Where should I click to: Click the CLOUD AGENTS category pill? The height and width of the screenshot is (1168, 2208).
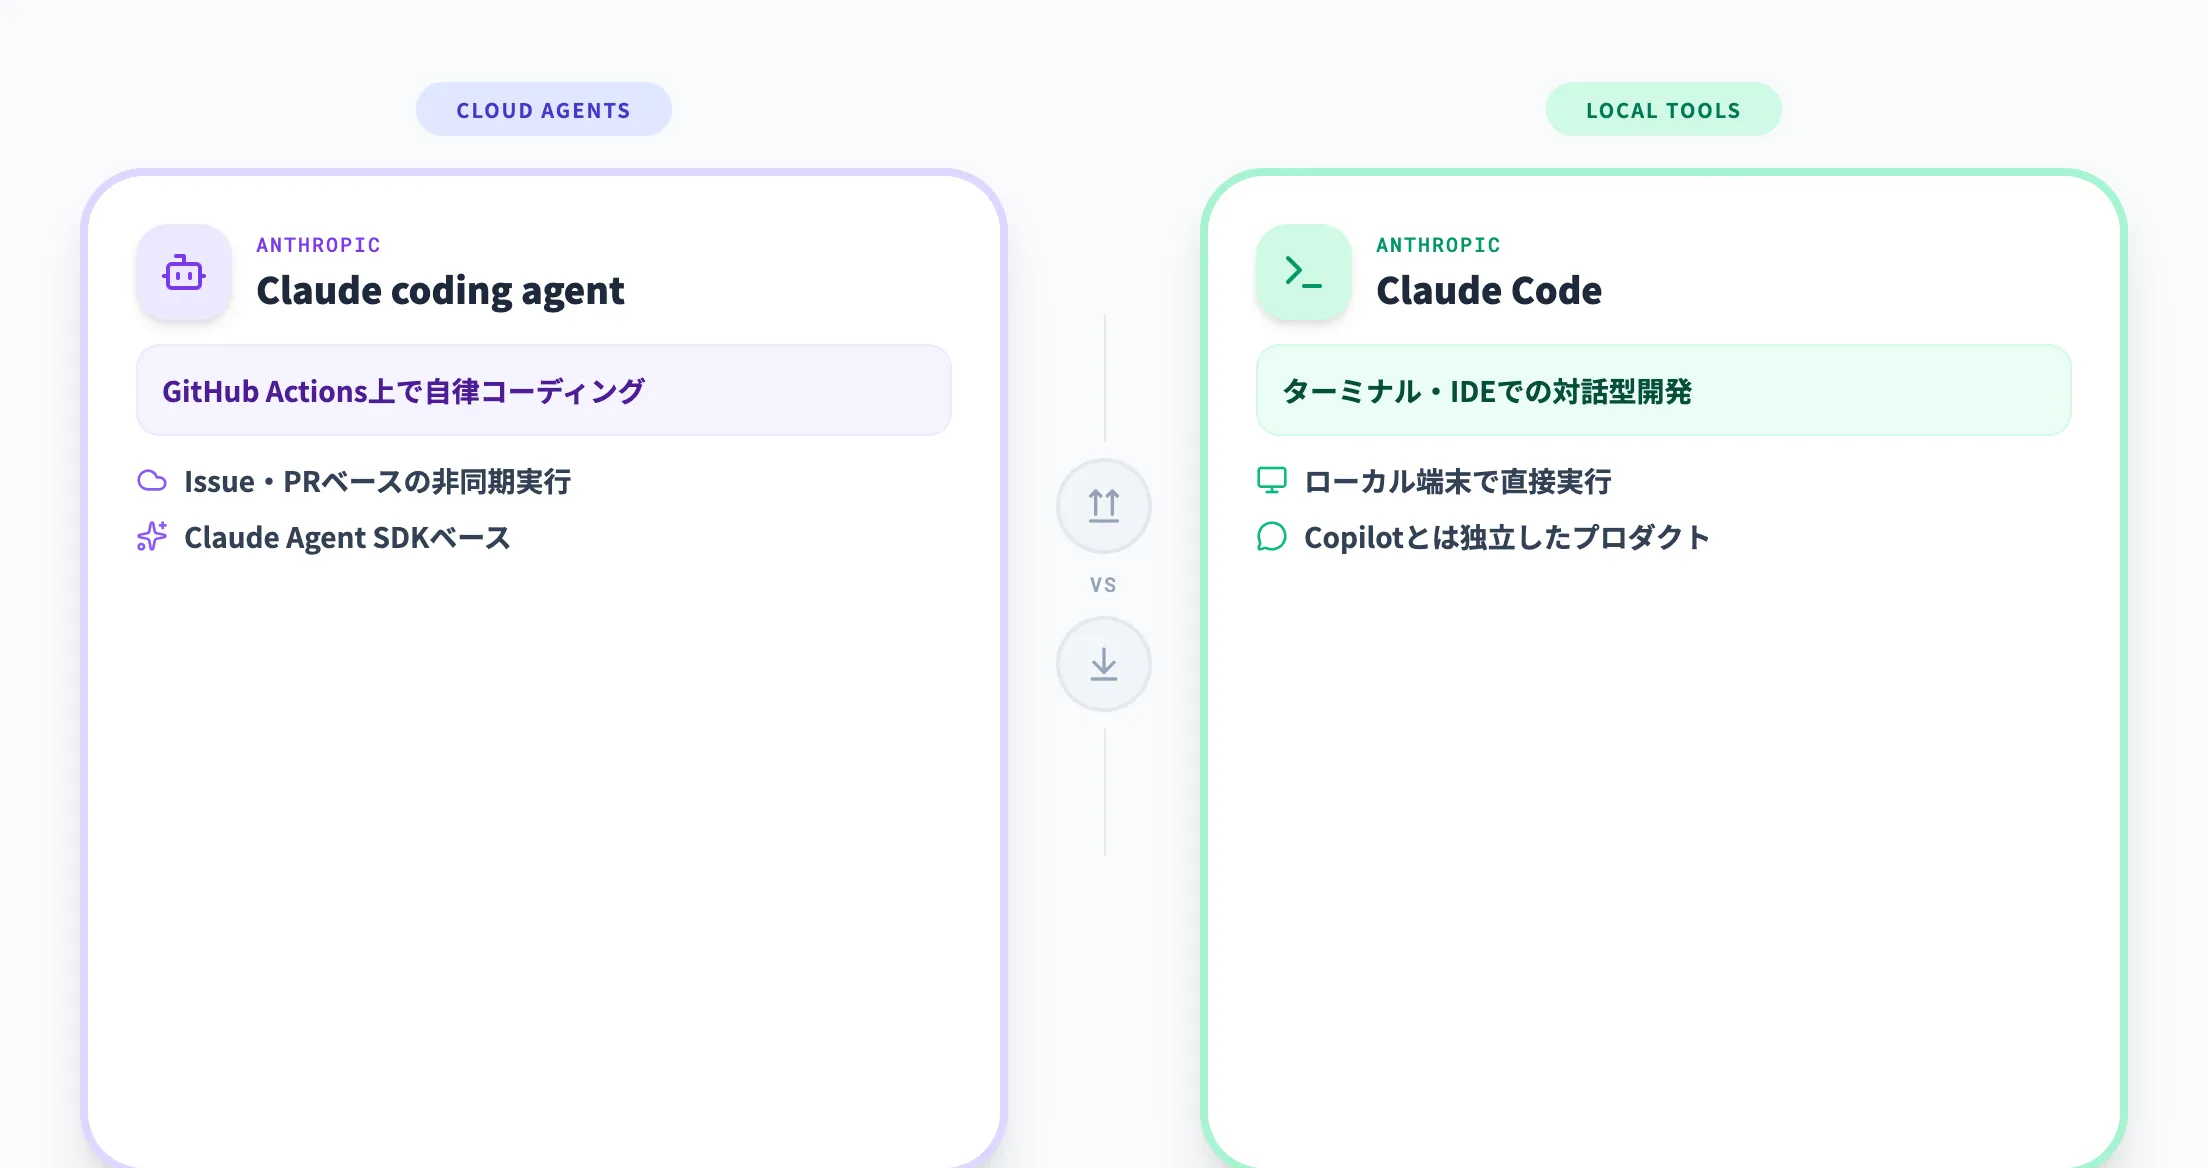tap(543, 109)
